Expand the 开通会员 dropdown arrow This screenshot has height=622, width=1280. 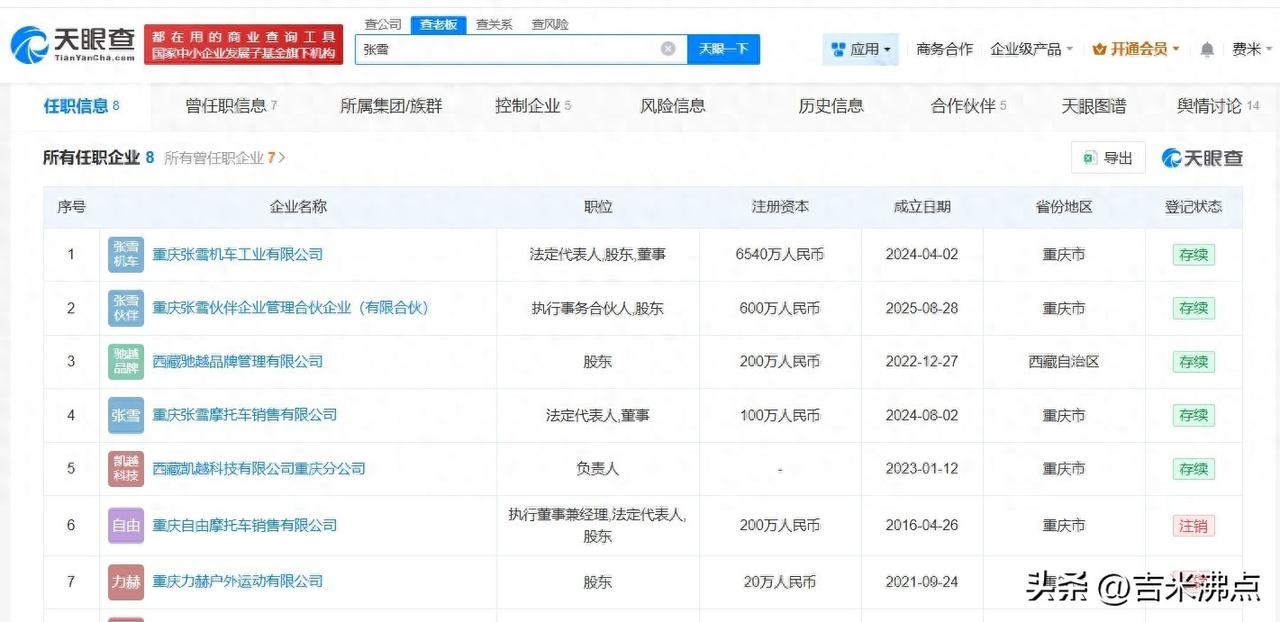1177,48
